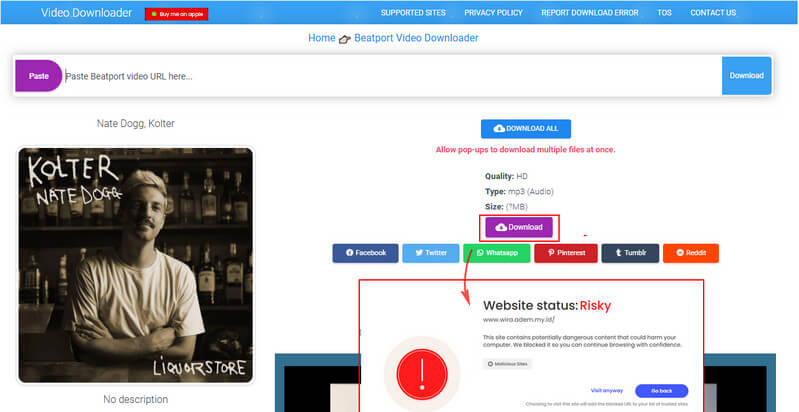Share on Reddit
The height and width of the screenshot is (412, 799).
pyautogui.click(x=691, y=253)
